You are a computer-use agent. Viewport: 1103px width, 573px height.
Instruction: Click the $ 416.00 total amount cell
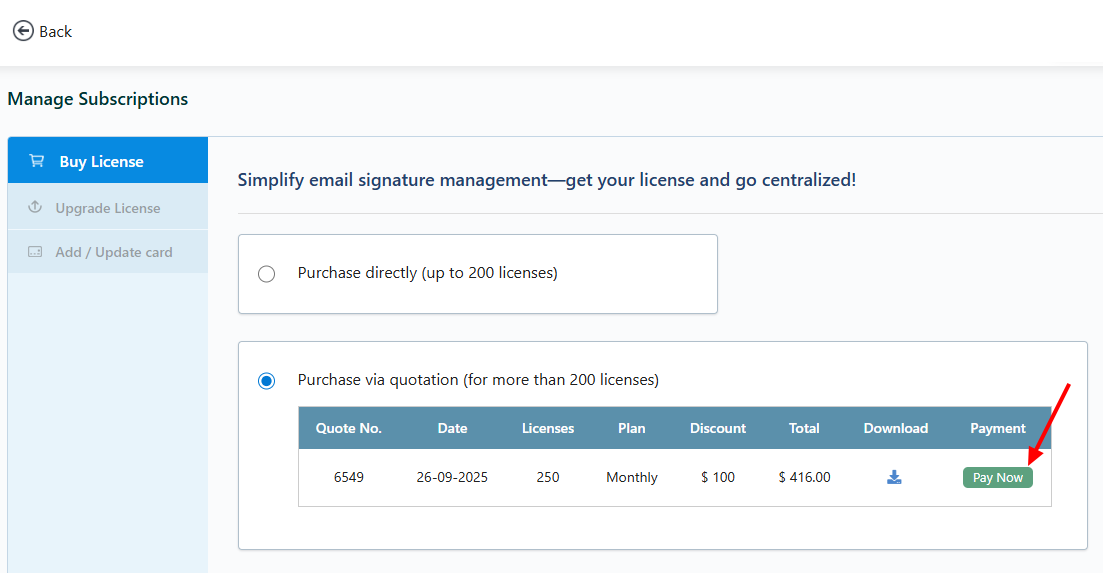click(x=804, y=478)
